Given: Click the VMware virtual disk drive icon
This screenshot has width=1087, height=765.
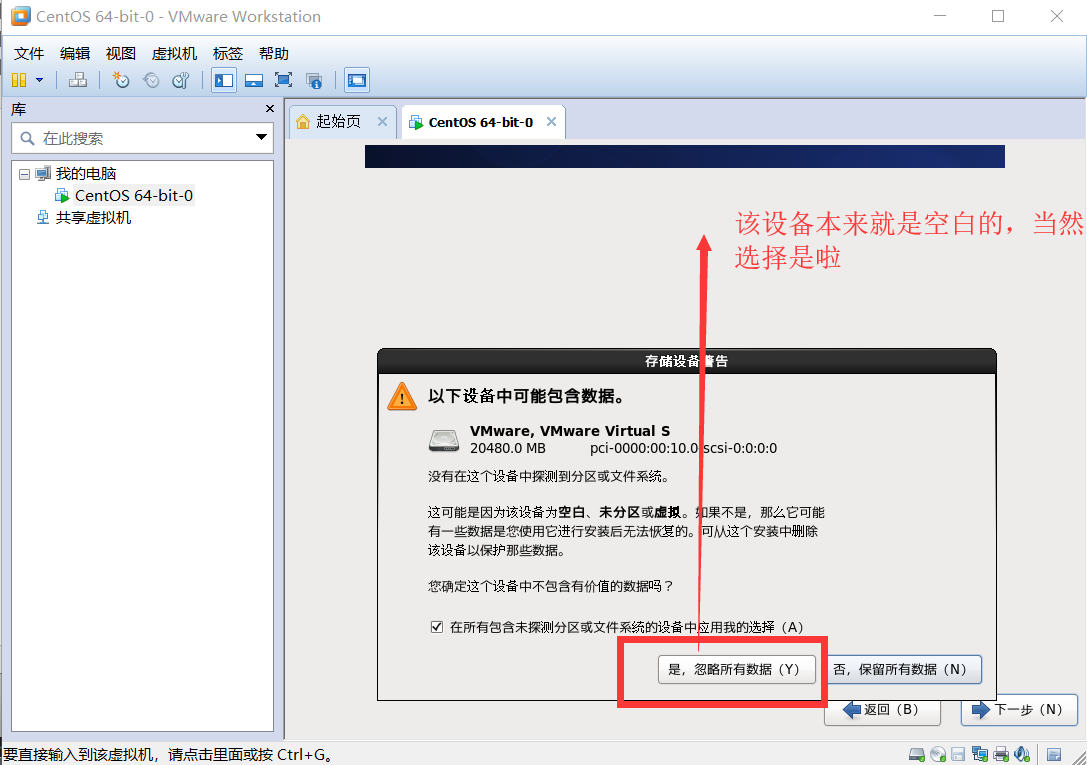Looking at the screenshot, I should point(444,440).
